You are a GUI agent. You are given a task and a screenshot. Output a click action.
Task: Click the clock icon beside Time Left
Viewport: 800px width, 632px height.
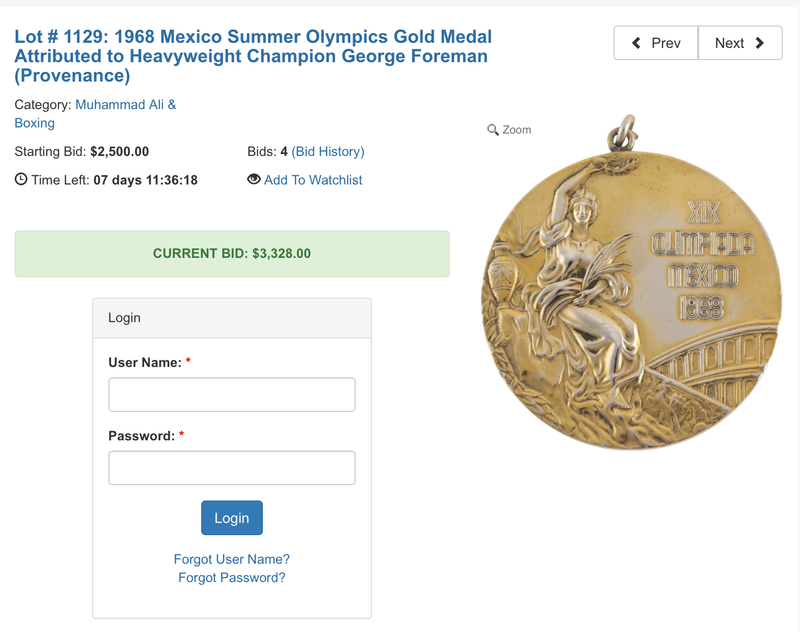pos(21,180)
